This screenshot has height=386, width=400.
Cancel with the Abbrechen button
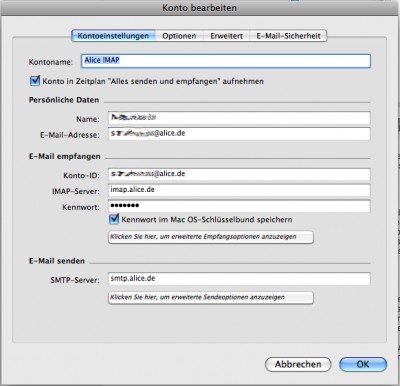coord(298,364)
